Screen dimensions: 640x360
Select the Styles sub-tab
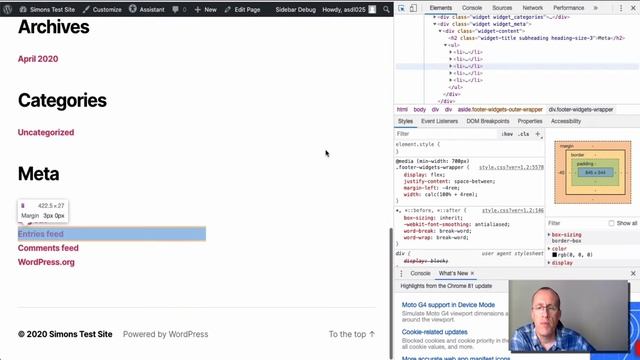(x=405, y=121)
